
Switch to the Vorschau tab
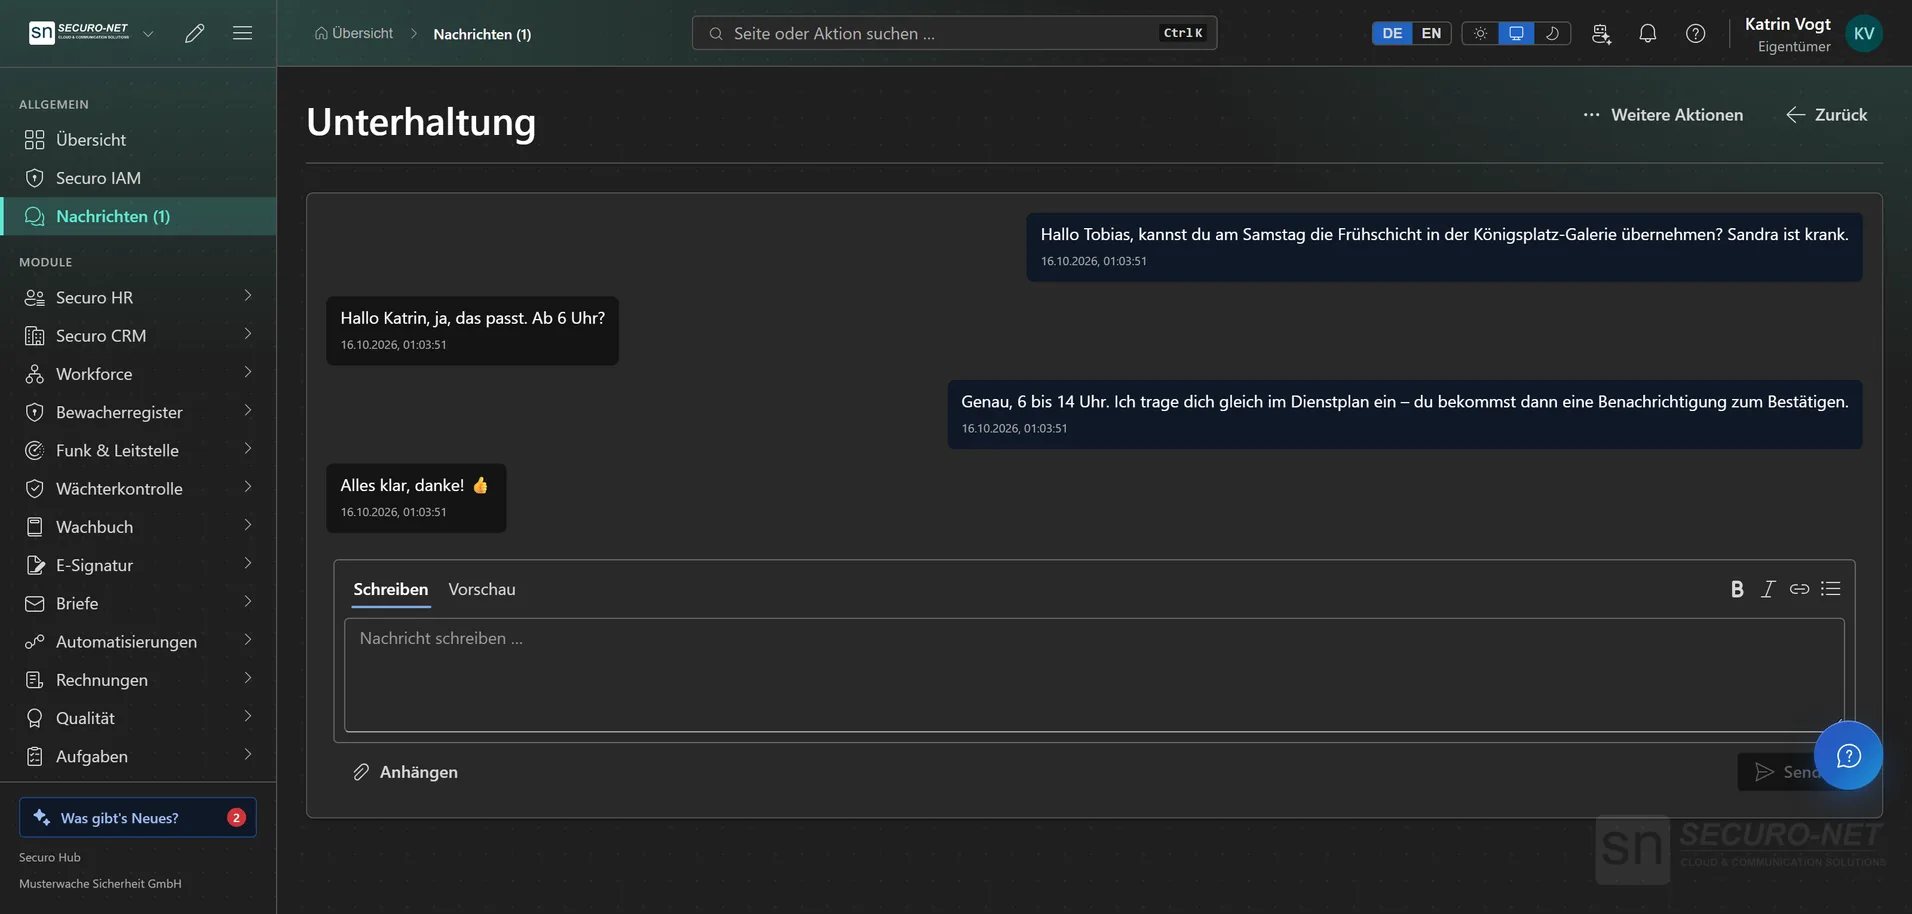(482, 589)
